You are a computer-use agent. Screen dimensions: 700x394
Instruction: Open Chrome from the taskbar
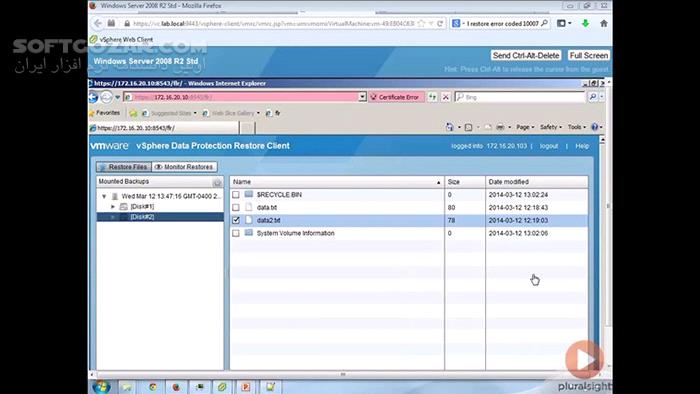tap(153, 387)
